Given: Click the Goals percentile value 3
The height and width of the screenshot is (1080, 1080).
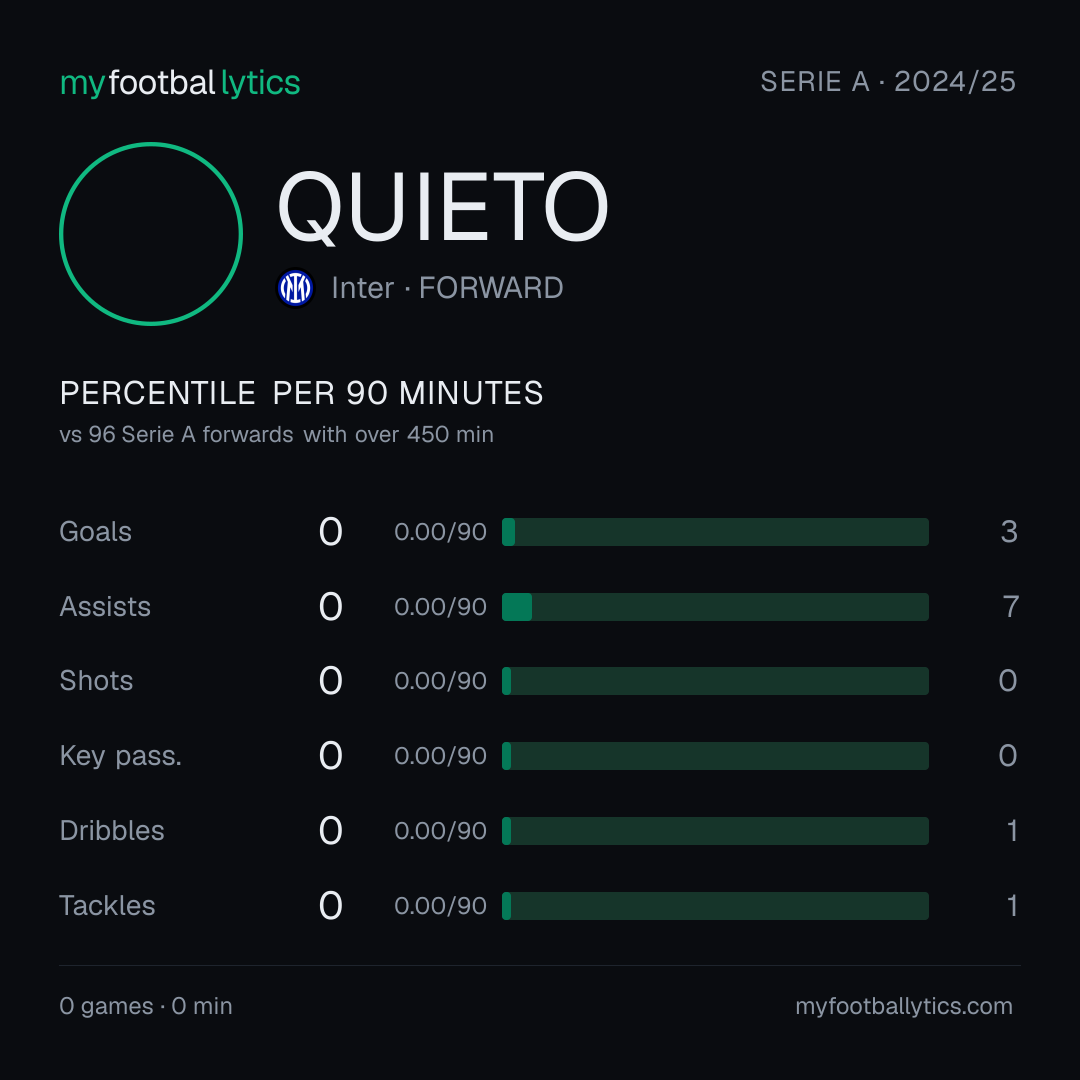Looking at the screenshot, I should pyautogui.click(x=1009, y=532).
